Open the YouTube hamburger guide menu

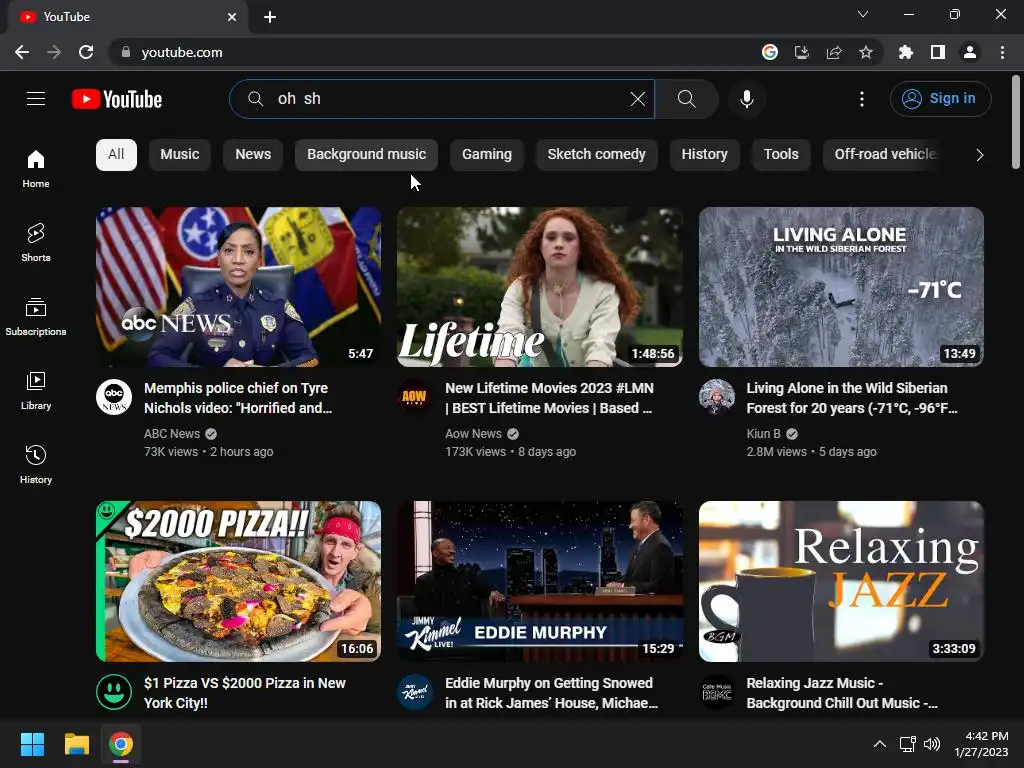point(36,99)
